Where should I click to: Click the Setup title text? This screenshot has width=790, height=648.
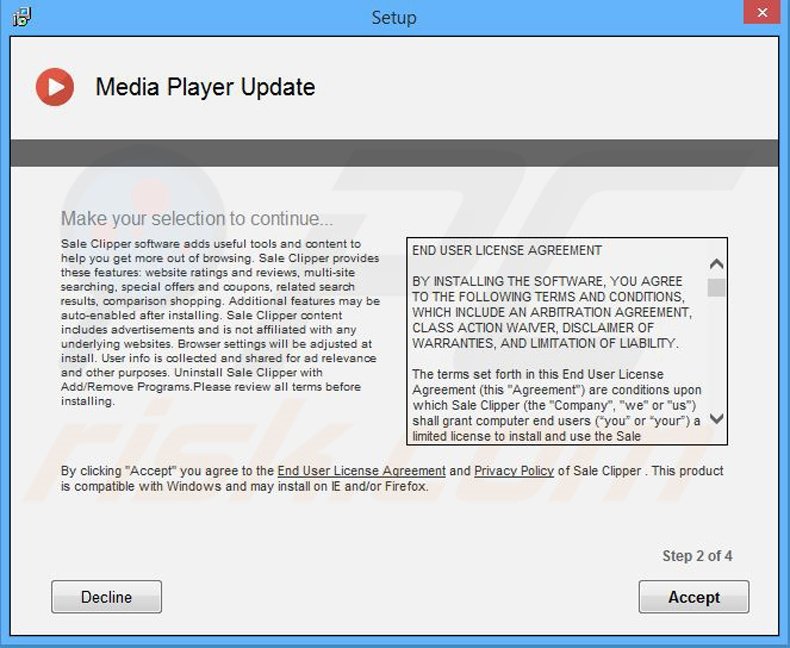pos(394,18)
